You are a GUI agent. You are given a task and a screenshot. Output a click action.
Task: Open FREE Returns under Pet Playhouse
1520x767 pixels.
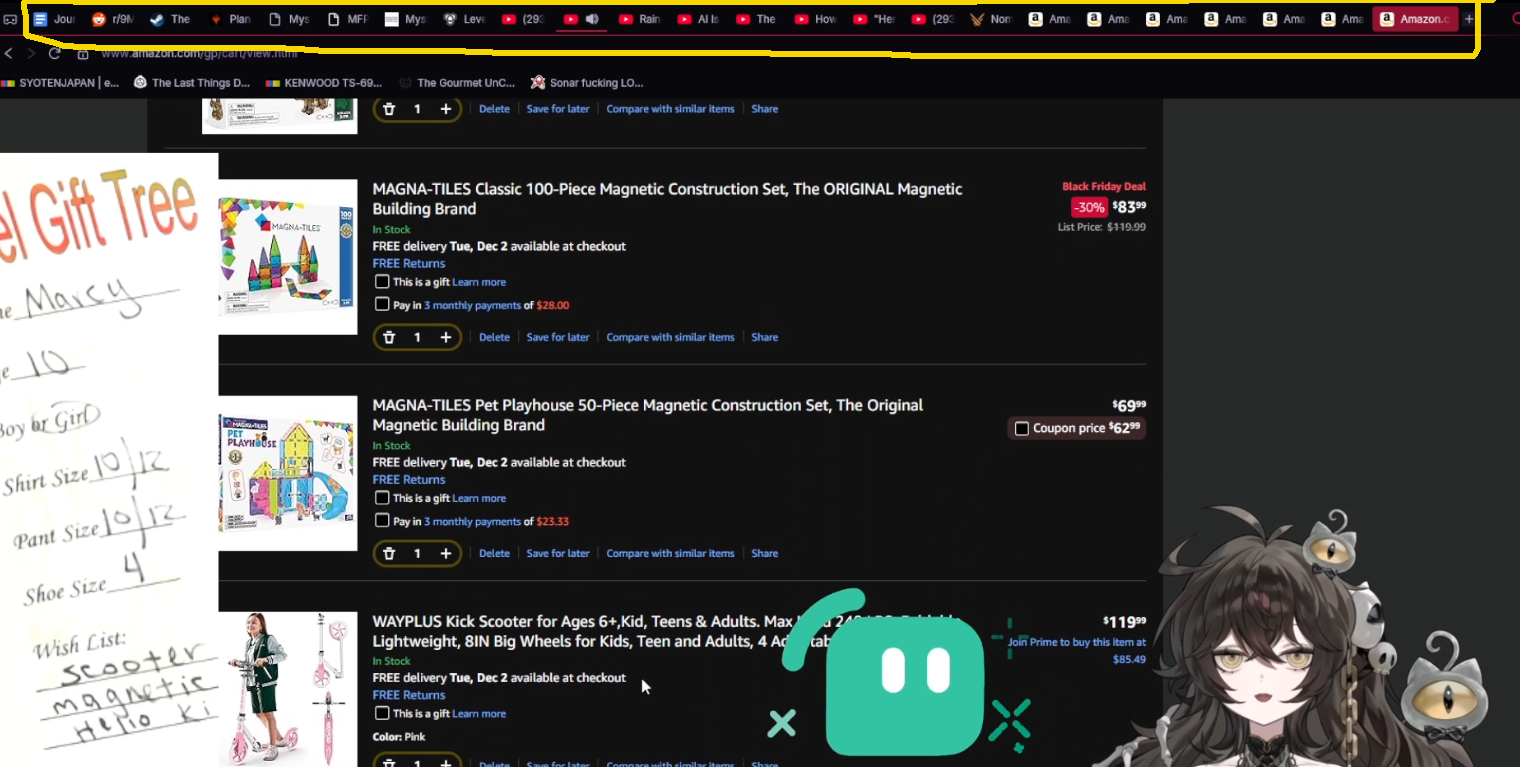pyautogui.click(x=409, y=480)
